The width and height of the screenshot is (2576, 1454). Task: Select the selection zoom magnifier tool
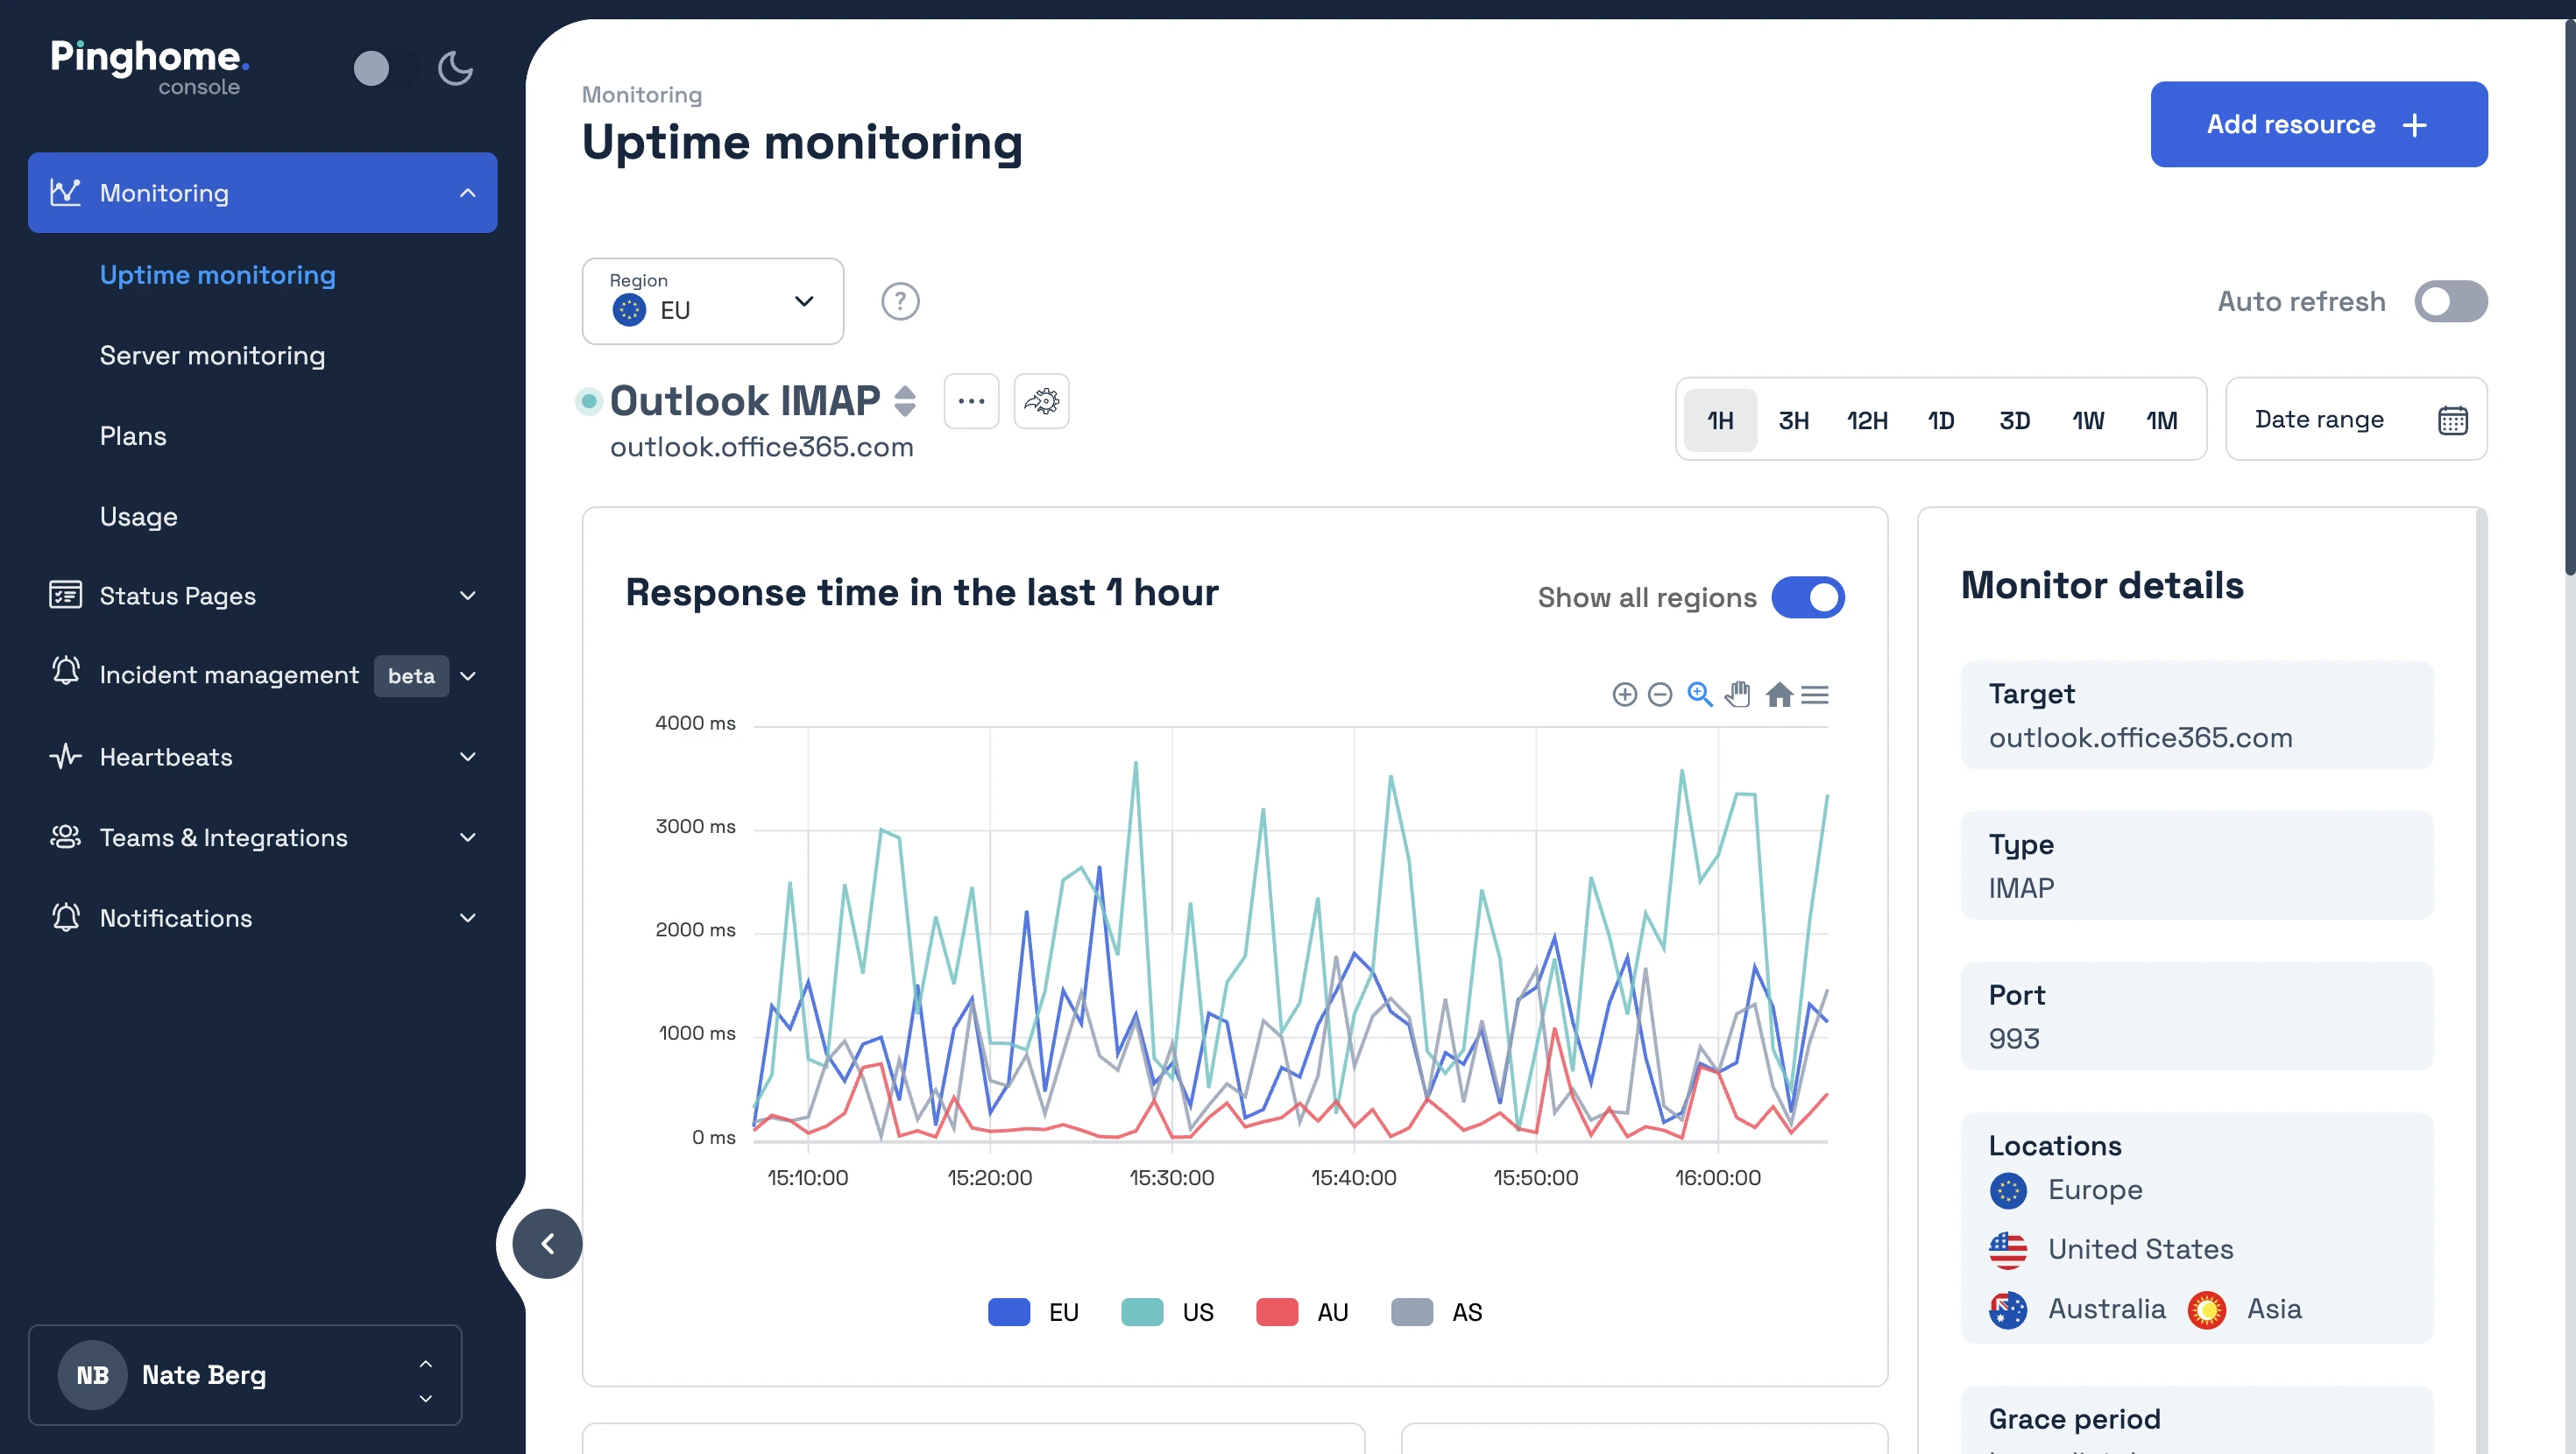(1700, 693)
